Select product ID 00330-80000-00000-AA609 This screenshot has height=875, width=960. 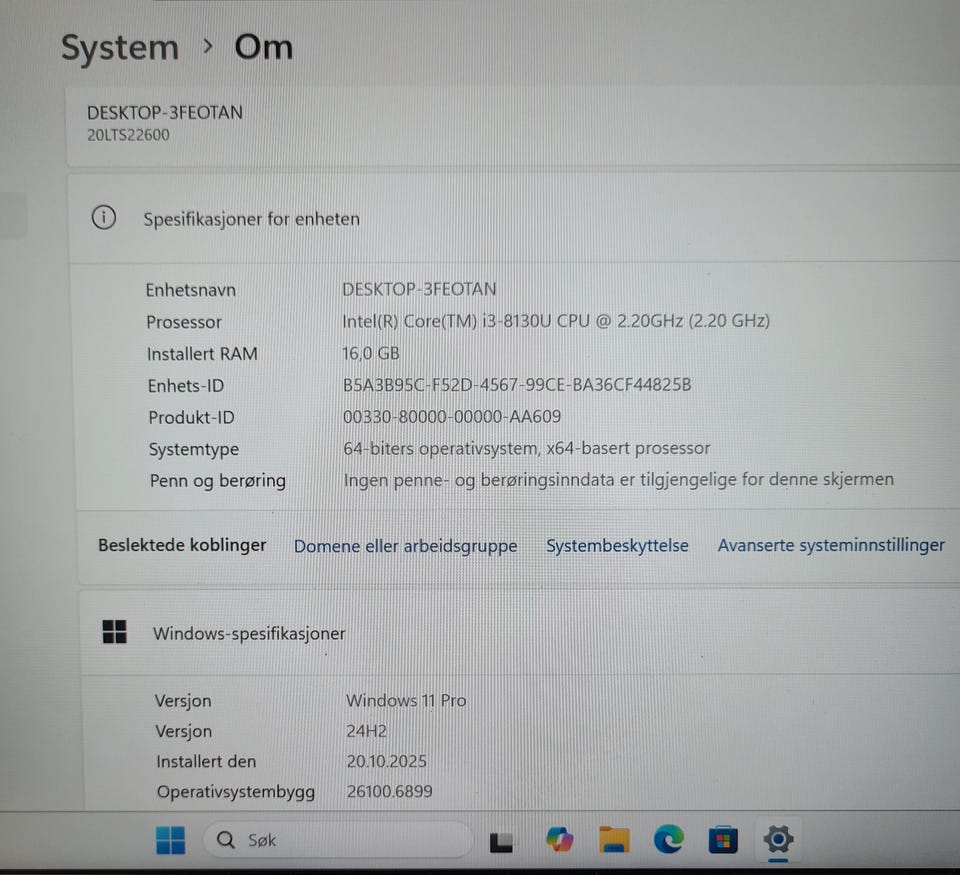pos(452,416)
